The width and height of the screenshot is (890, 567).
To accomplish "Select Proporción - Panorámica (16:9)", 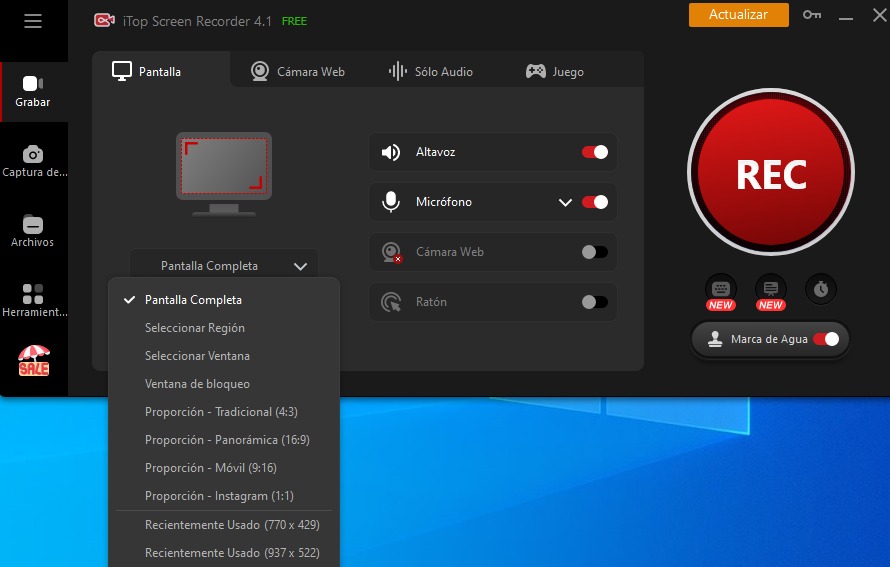I will pyautogui.click(x=224, y=440).
